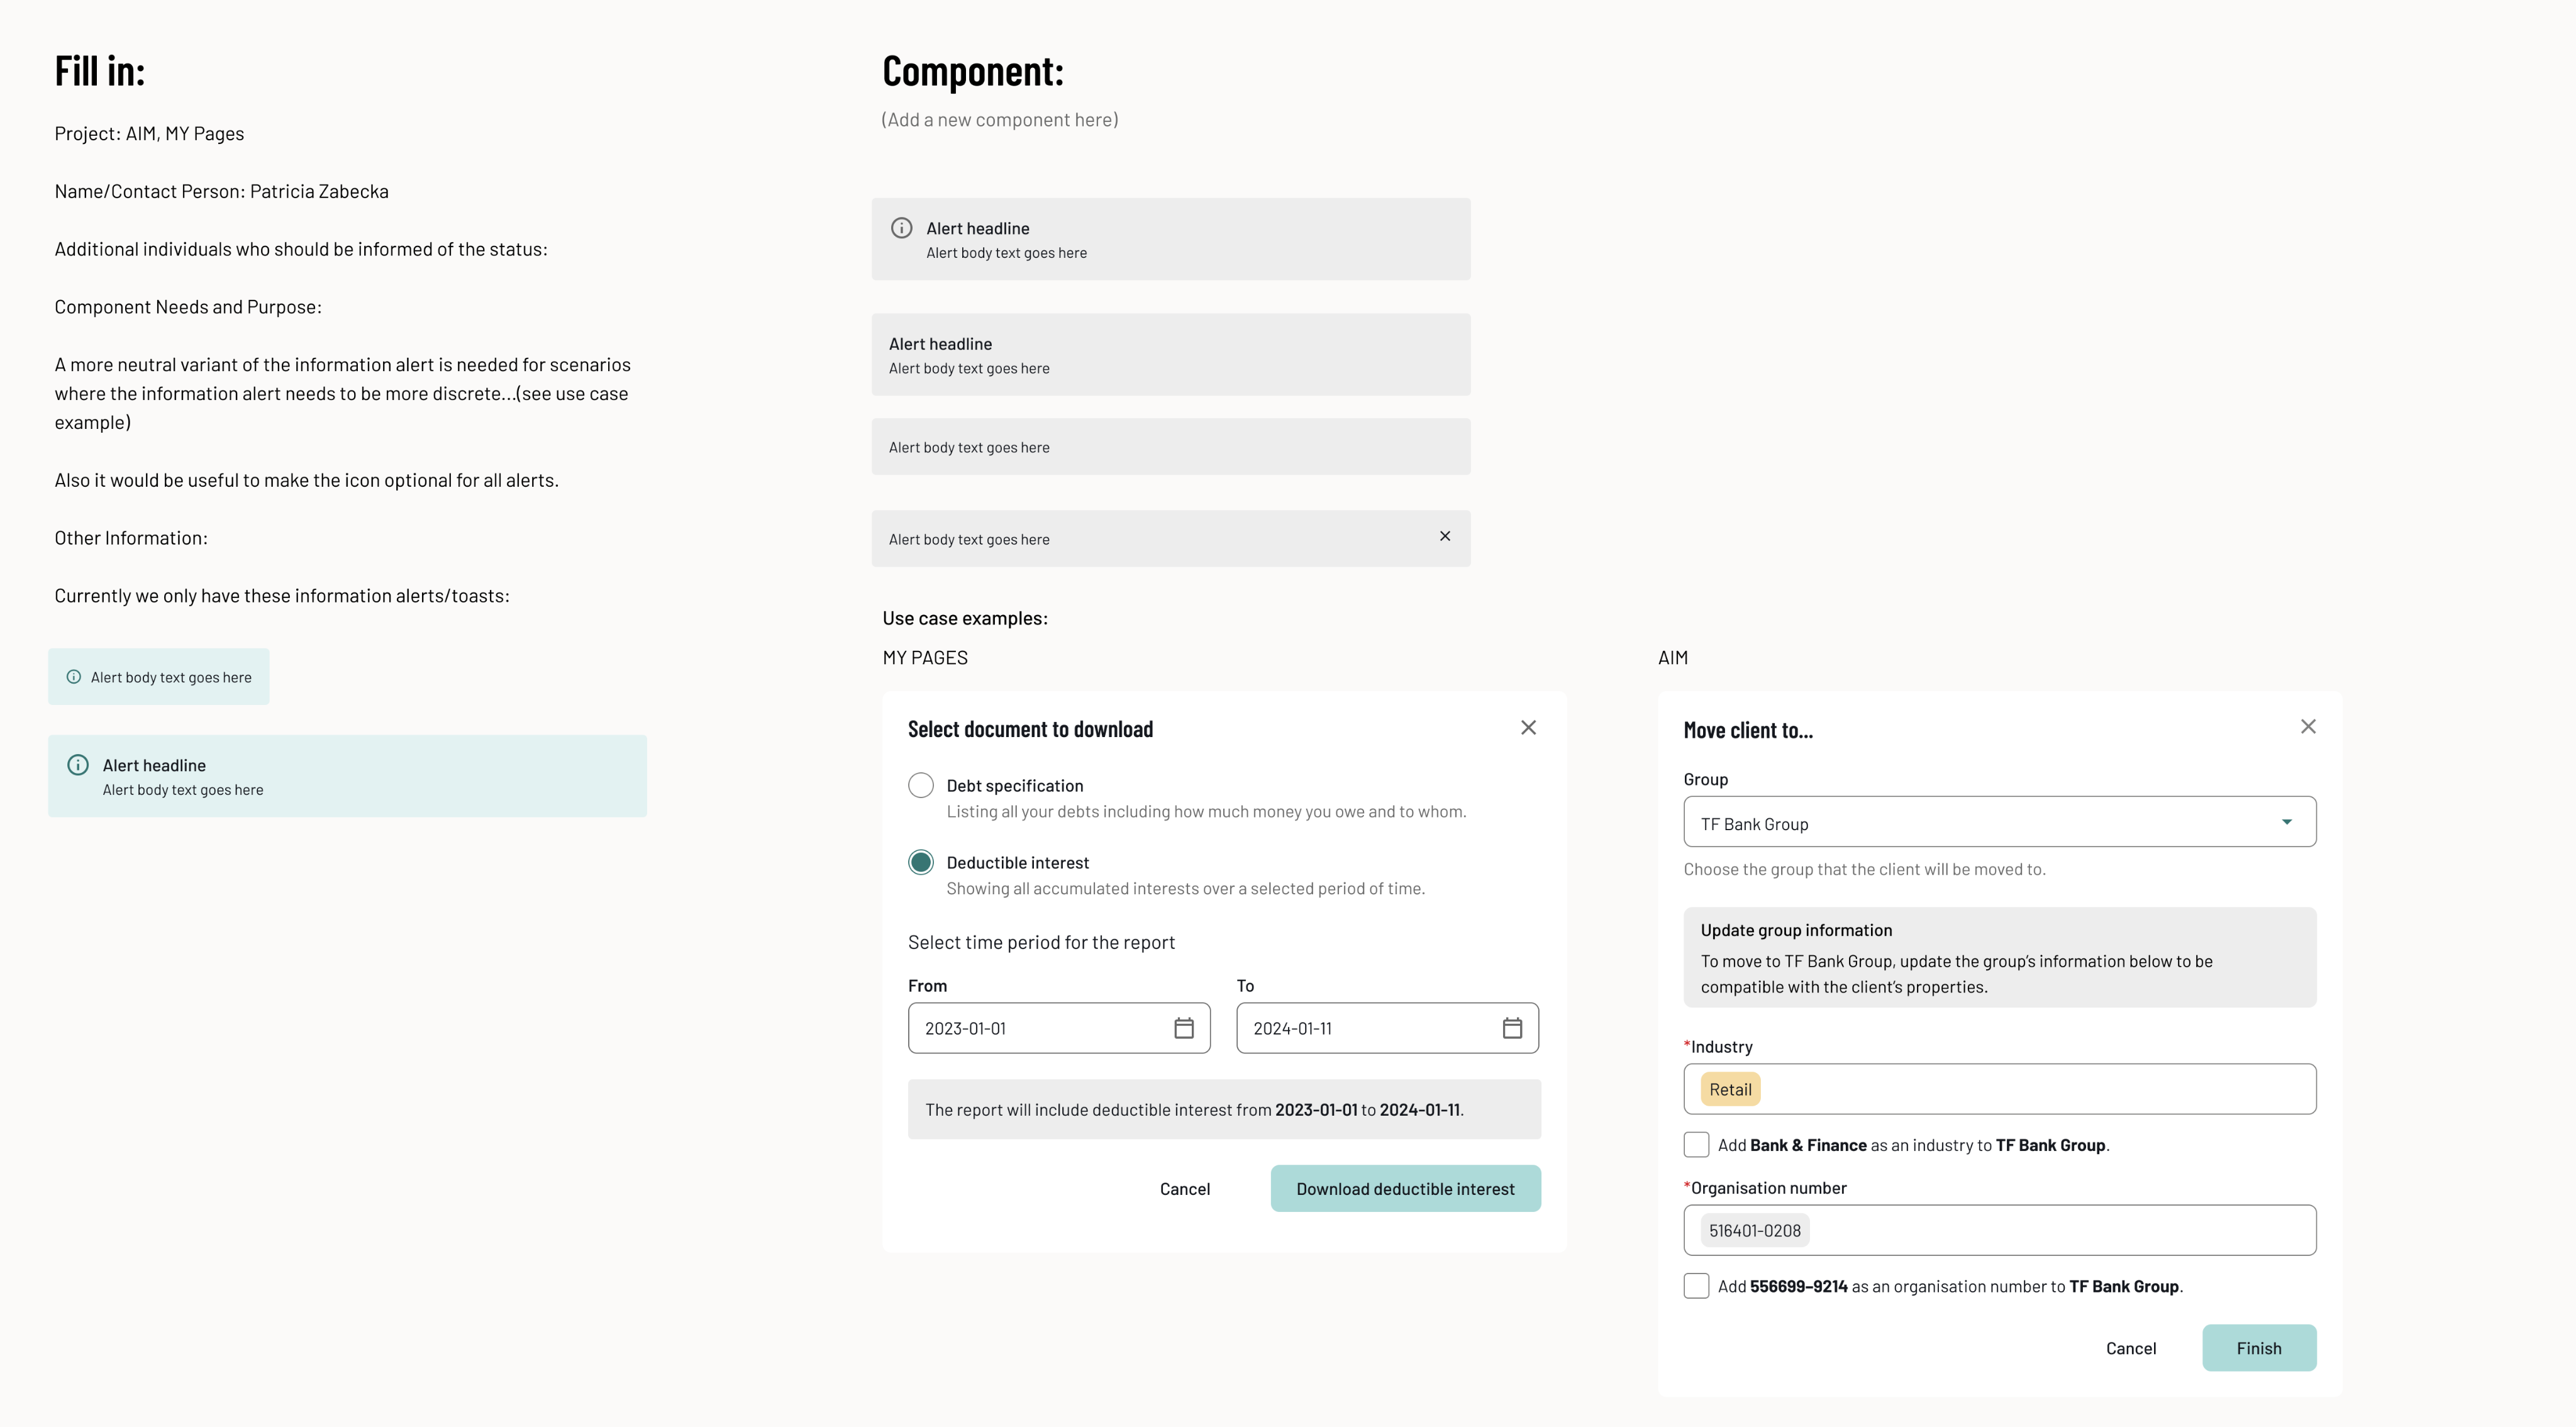Click the info icon in the gray alert headline
Screen dimensions: 2576x1427
coord(901,228)
